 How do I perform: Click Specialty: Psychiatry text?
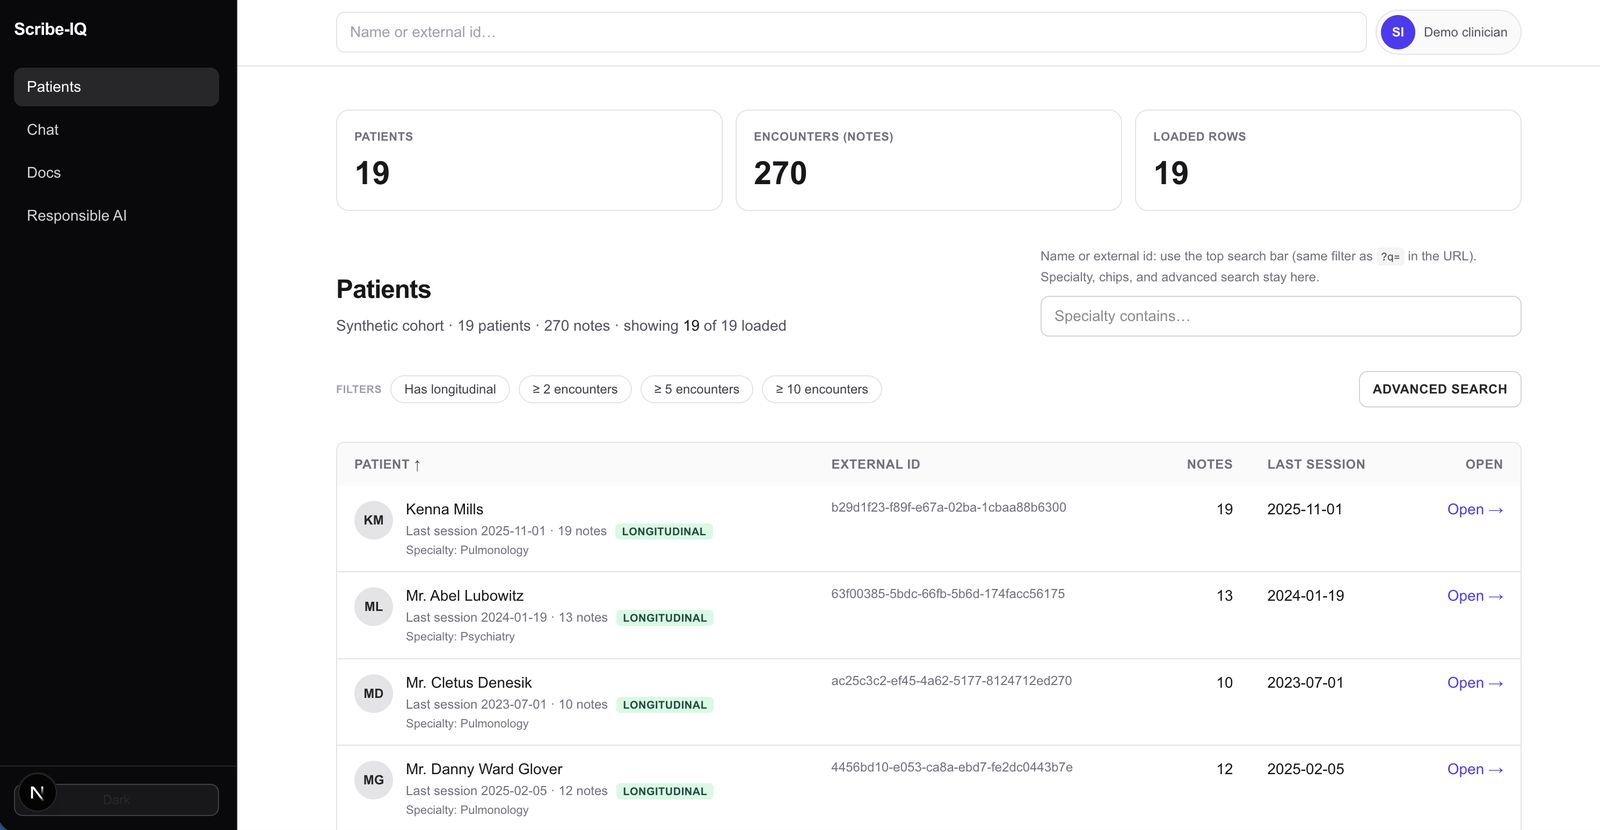pyautogui.click(x=460, y=637)
